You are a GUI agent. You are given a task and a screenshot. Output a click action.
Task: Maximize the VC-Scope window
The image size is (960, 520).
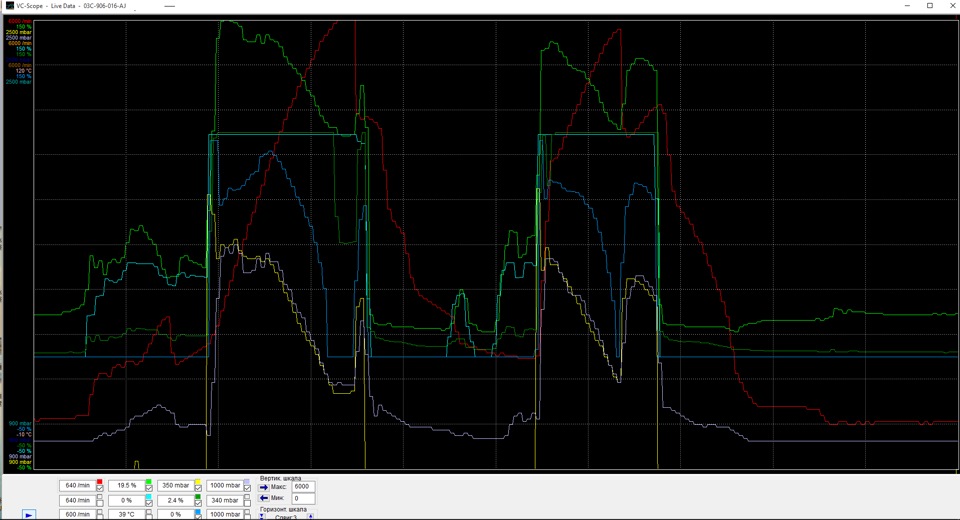(x=930, y=6)
